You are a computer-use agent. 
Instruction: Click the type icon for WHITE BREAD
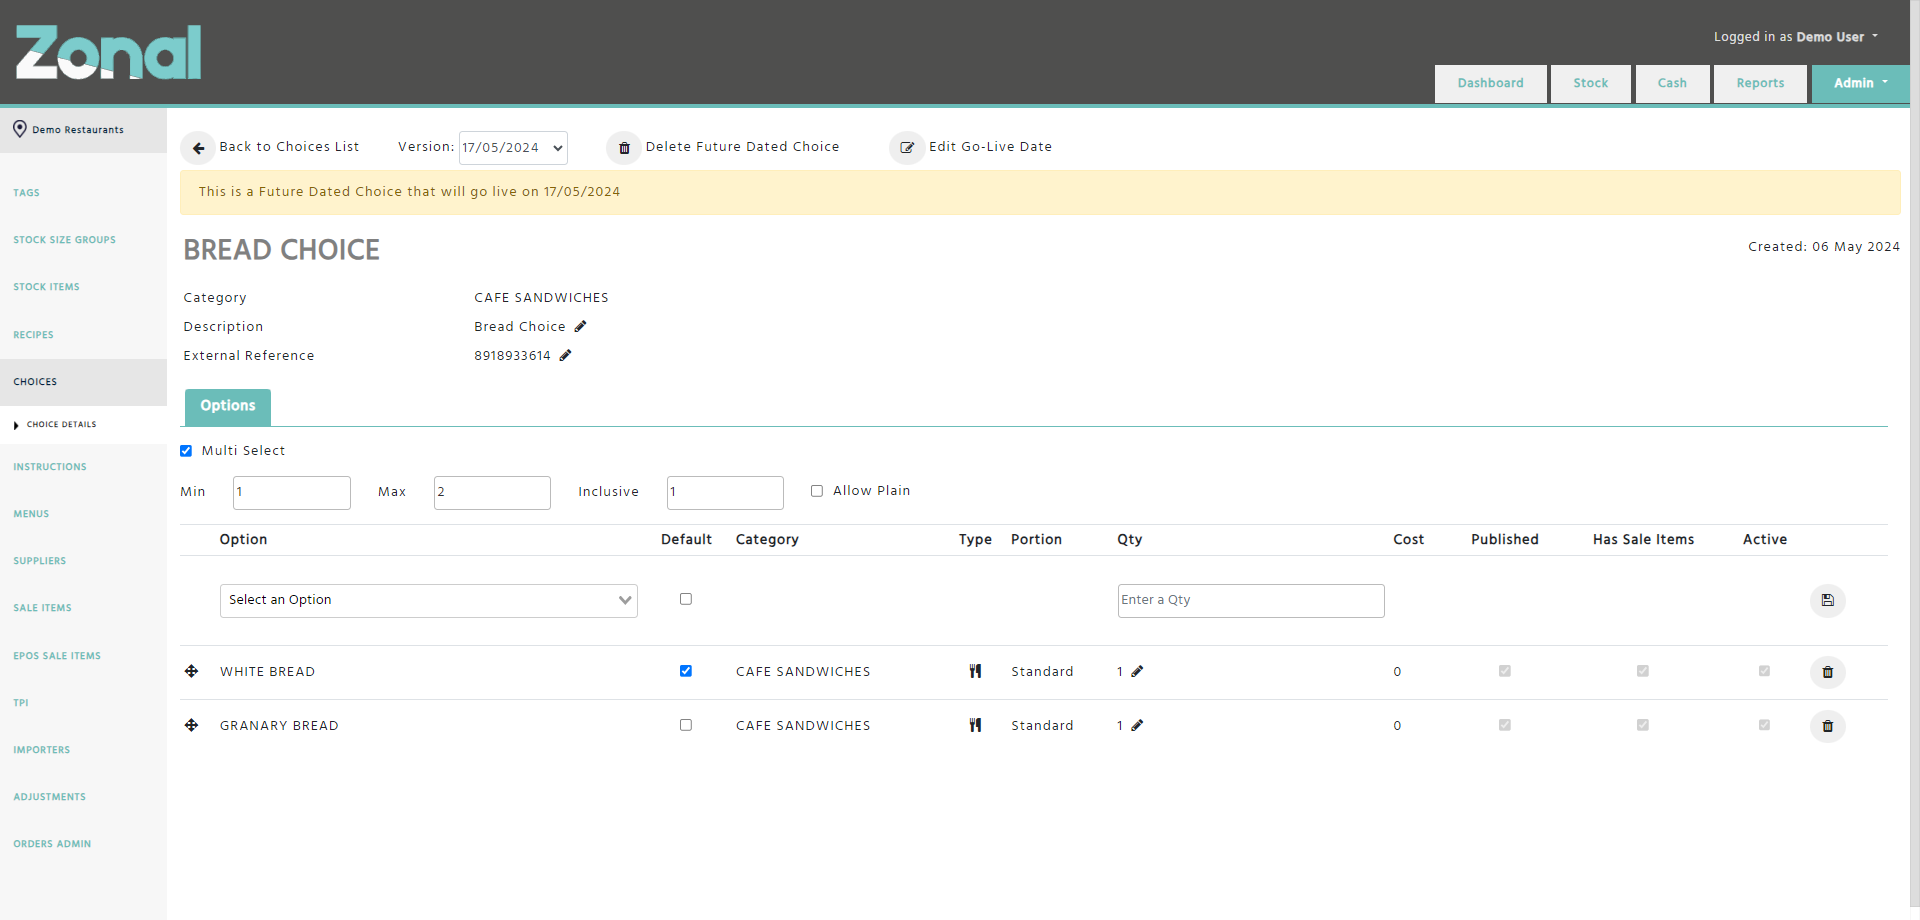pos(975,671)
